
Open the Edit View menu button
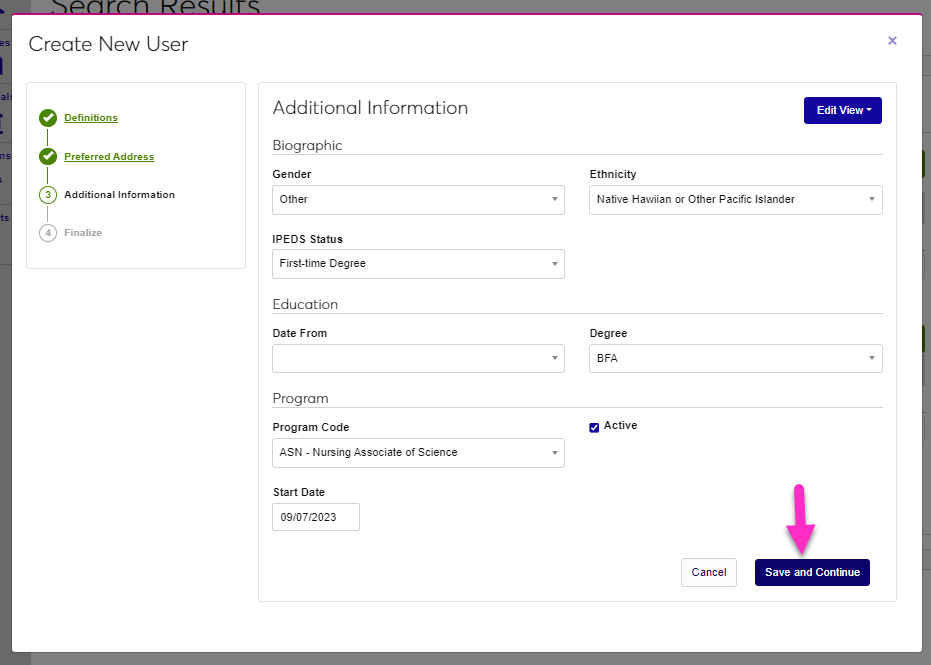pyautogui.click(x=842, y=111)
